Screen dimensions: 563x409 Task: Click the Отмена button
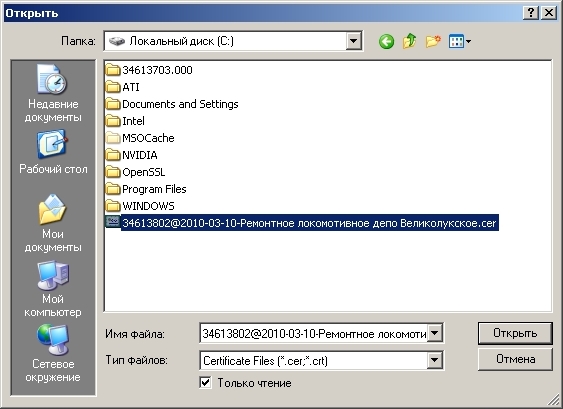tap(515, 359)
